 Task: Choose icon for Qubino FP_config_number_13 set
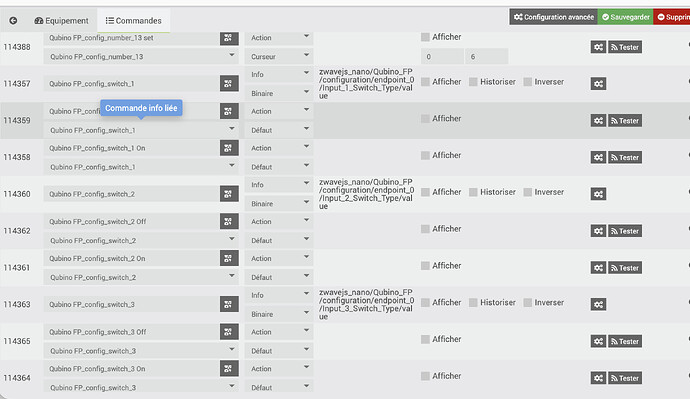(229, 38)
